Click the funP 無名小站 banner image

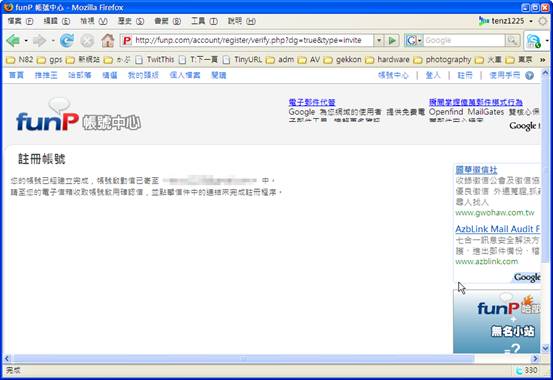click(497, 322)
